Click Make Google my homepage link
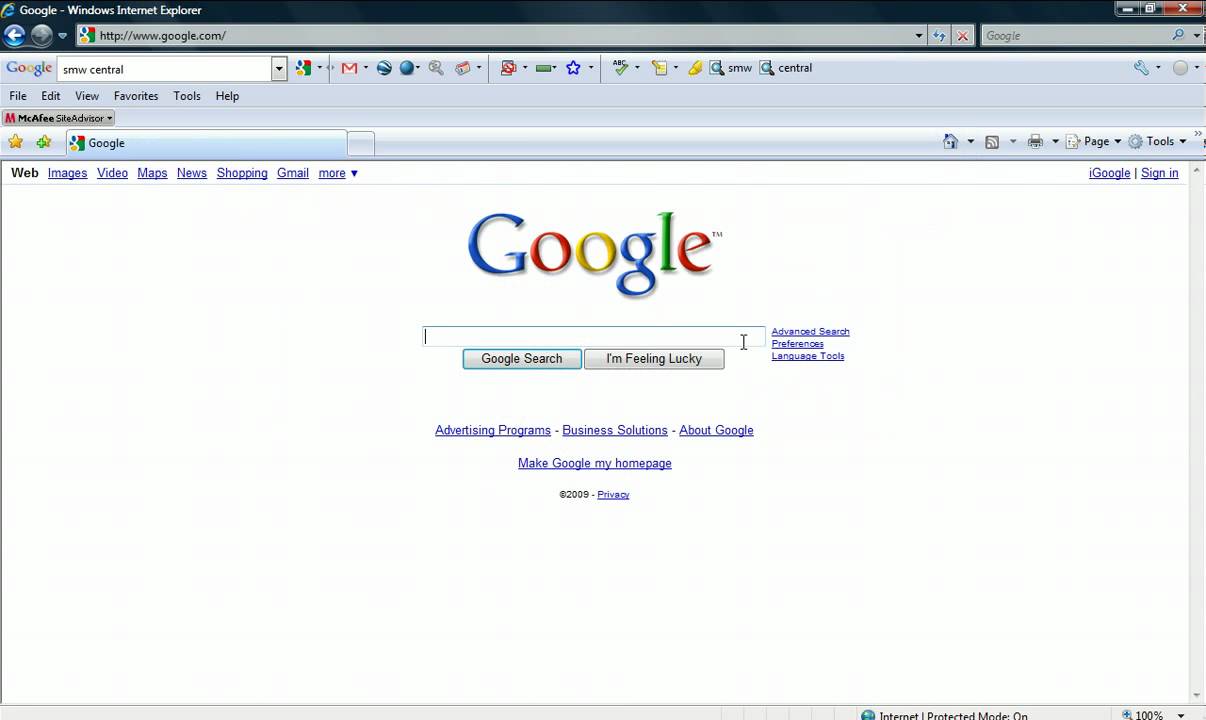This screenshot has width=1206, height=720. [595, 463]
